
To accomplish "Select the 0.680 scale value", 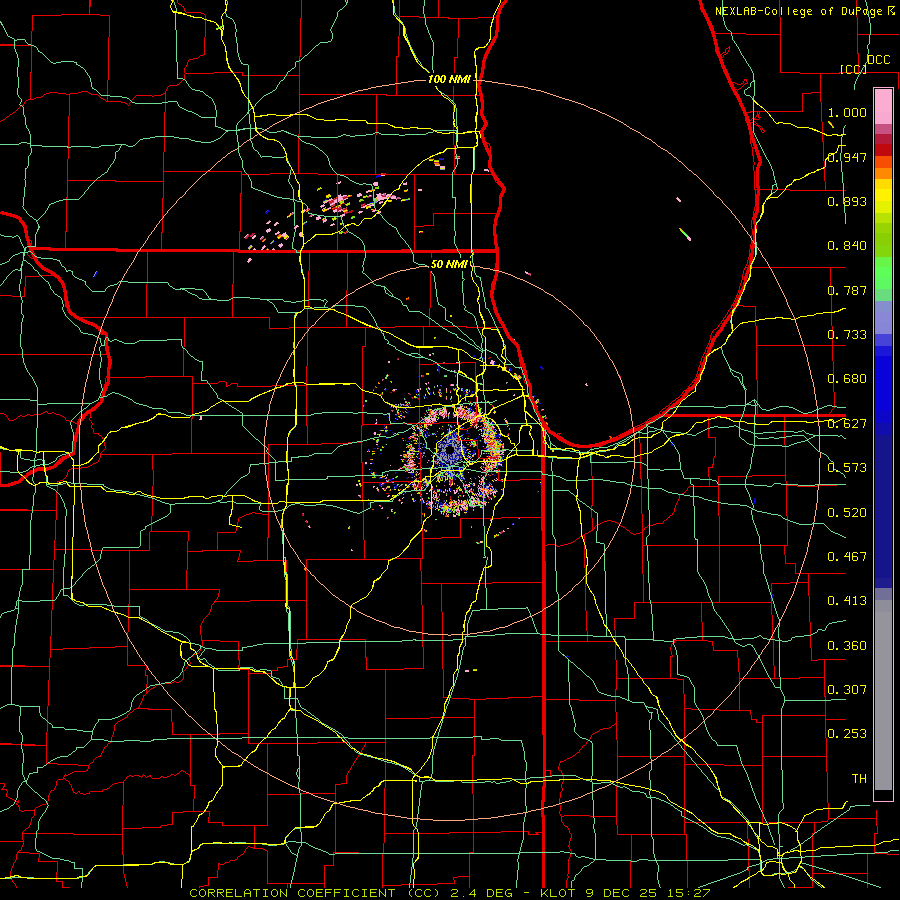I will [847, 379].
